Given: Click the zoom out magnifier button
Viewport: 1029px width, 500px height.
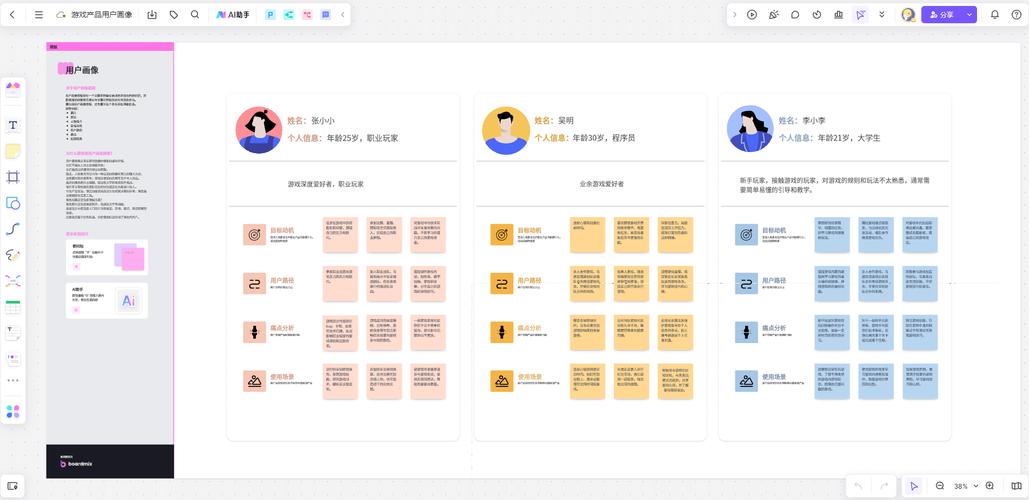Looking at the screenshot, I should (940, 486).
